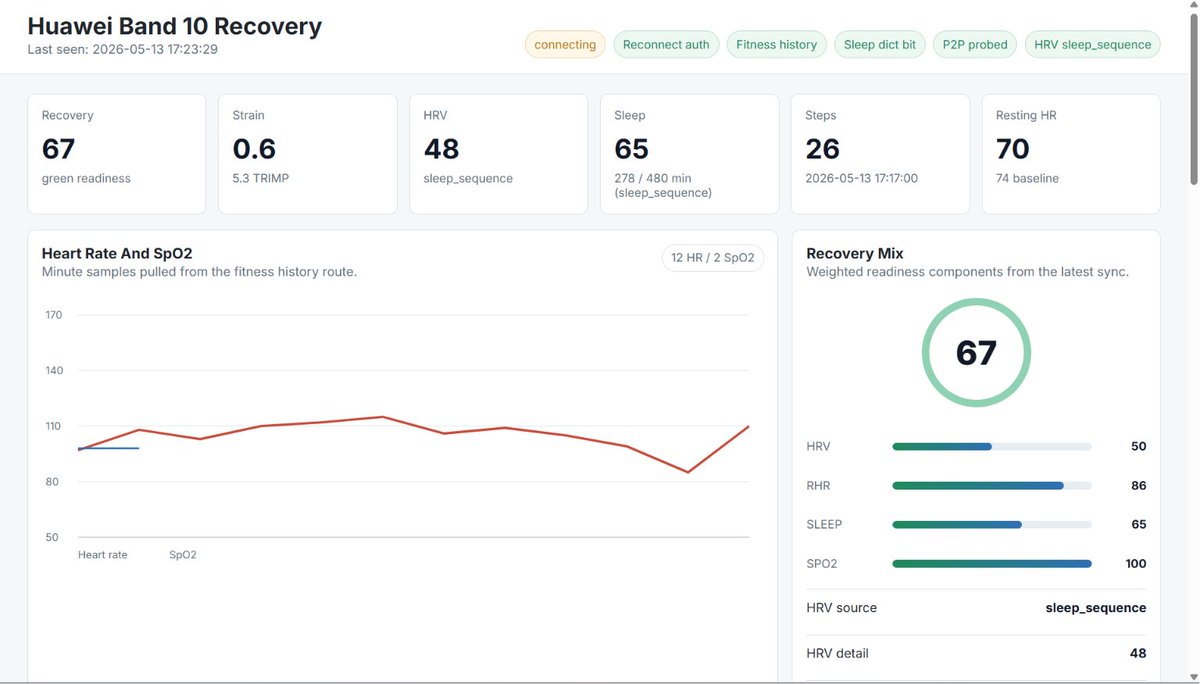This screenshot has height=684, width=1200.
Task: Click the Steps timestamp "2026-05-13 17:17:00"
Action: (x=862, y=179)
